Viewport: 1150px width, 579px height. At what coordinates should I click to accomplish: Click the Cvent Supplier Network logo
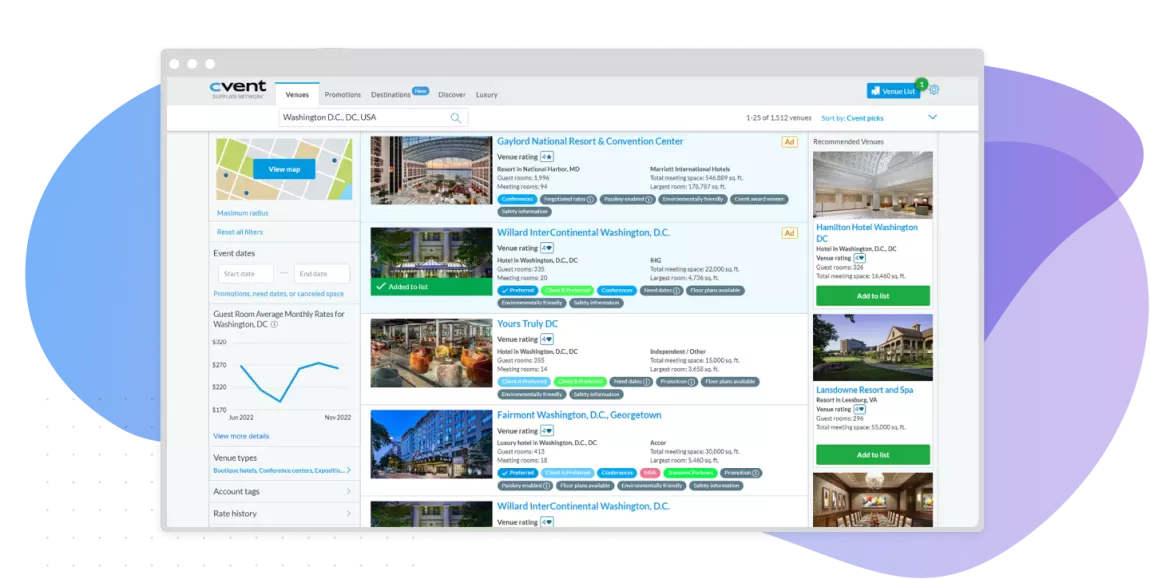238,90
